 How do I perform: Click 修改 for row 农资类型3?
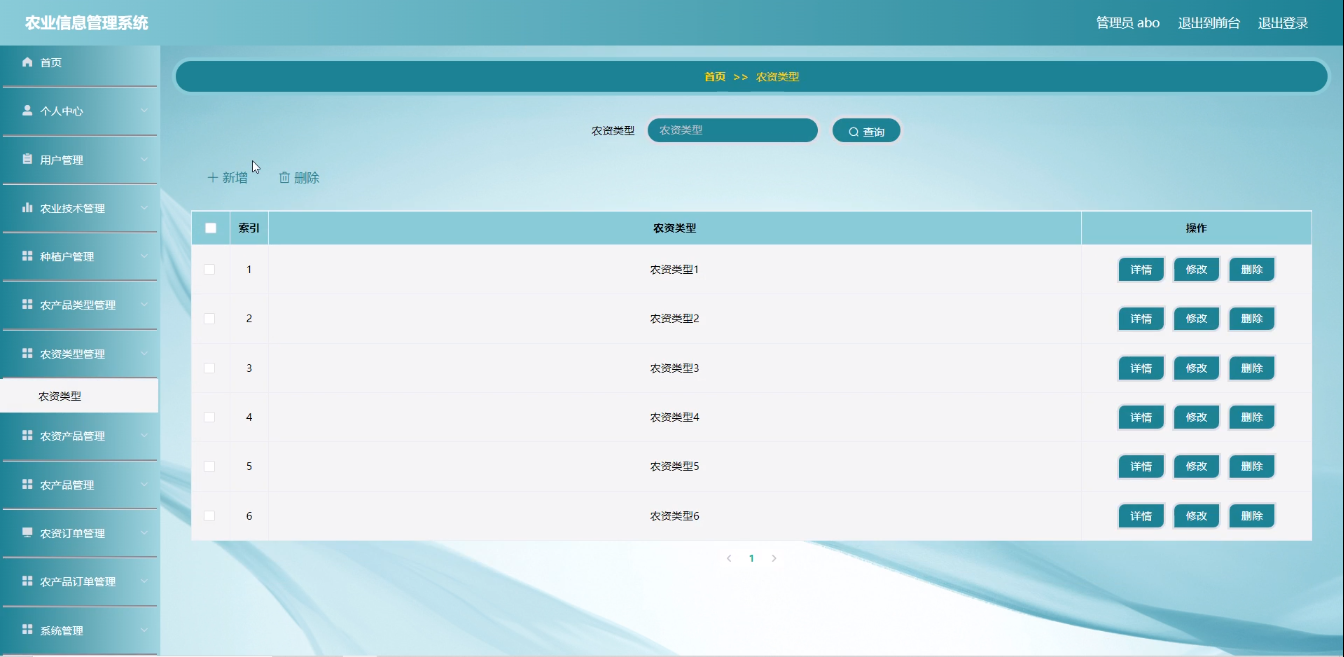(x=1196, y=368)
